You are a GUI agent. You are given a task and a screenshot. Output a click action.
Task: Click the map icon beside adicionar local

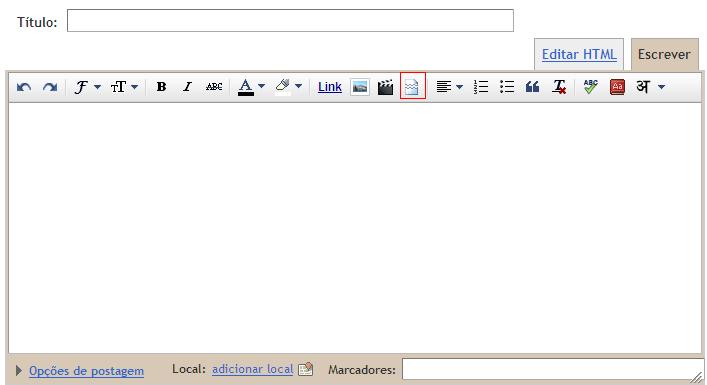pos(306,369)
